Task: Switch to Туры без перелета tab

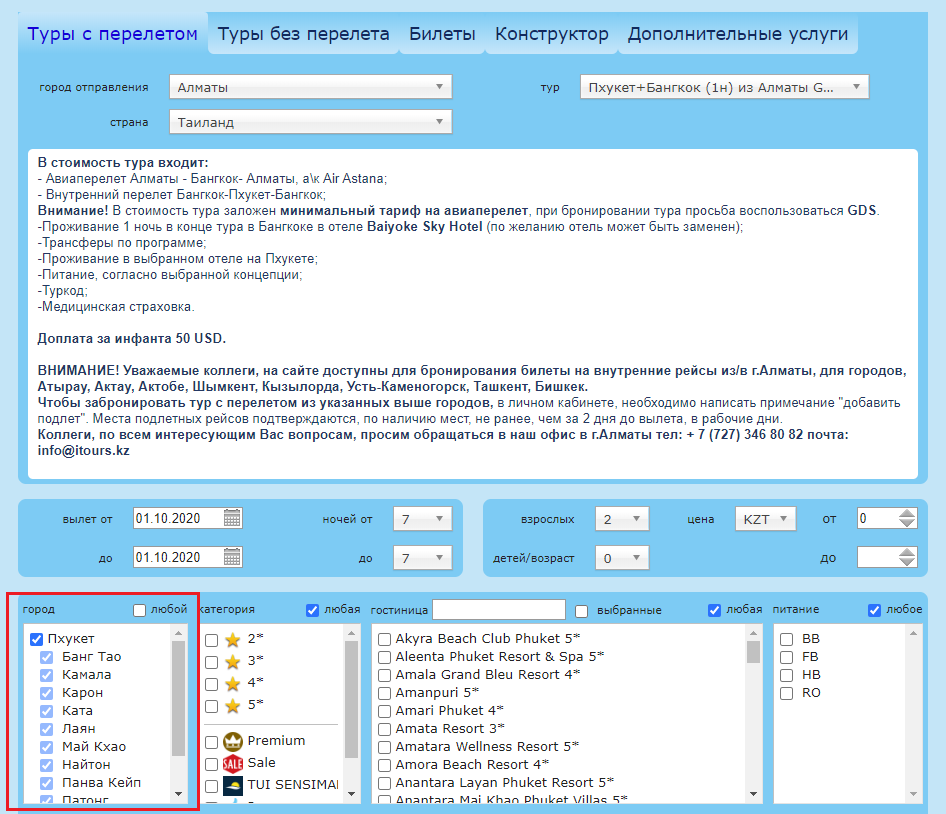Action: click(x=303, y=34)
